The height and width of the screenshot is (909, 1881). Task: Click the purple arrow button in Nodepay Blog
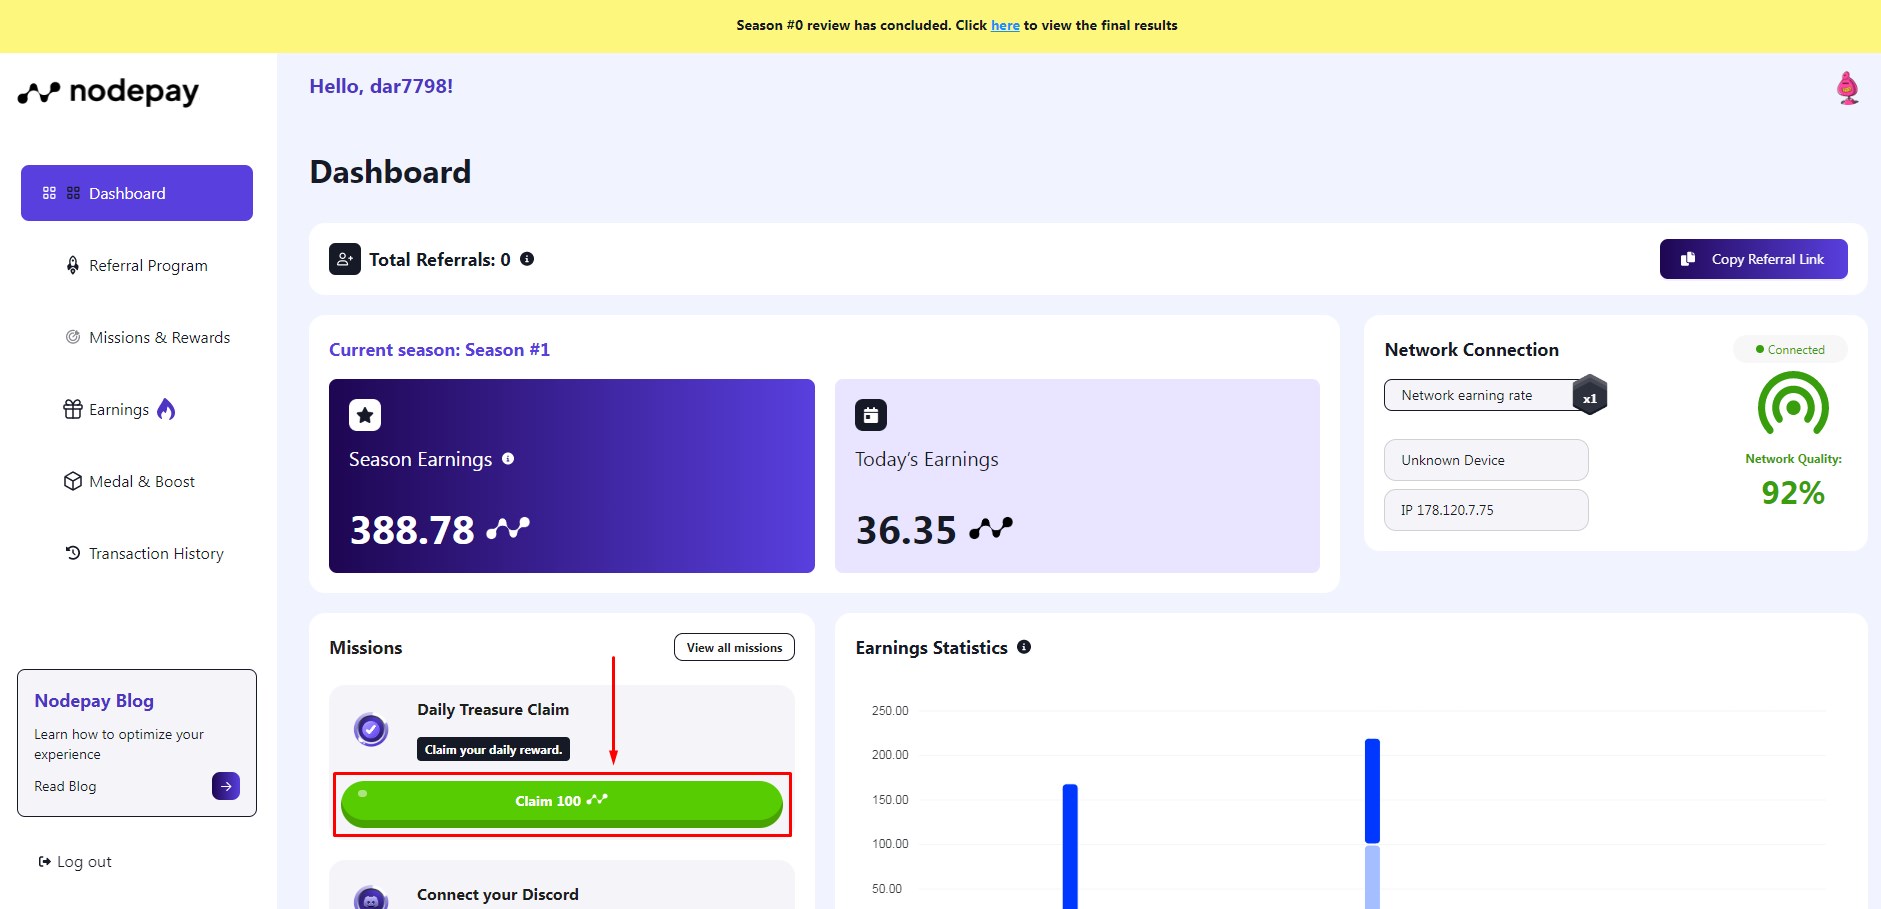pyautogui.click(x=226, y=786)
